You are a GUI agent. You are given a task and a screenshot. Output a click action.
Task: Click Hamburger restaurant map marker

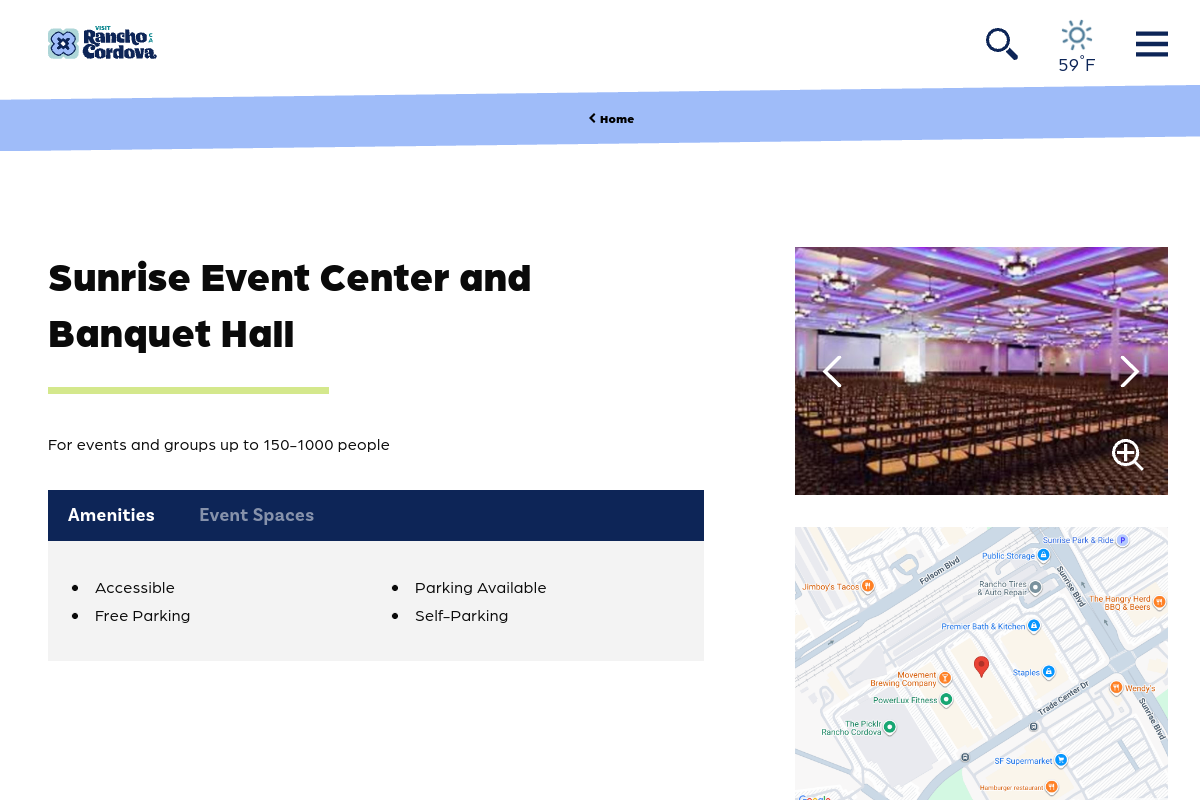(x=1051, y=787)
